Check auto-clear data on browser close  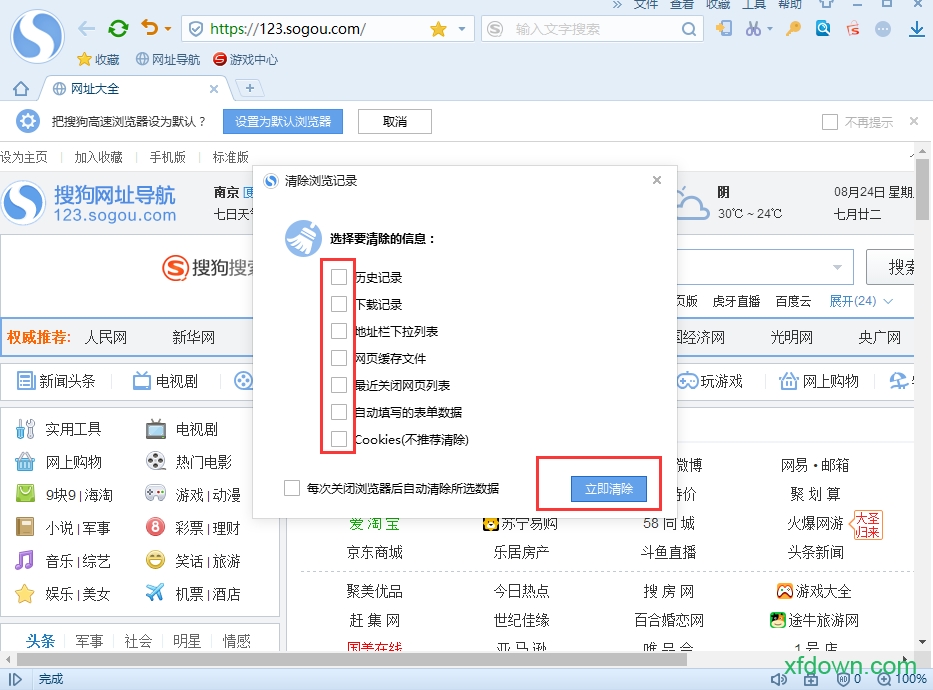pyautogui.click(x=292, y=488)
